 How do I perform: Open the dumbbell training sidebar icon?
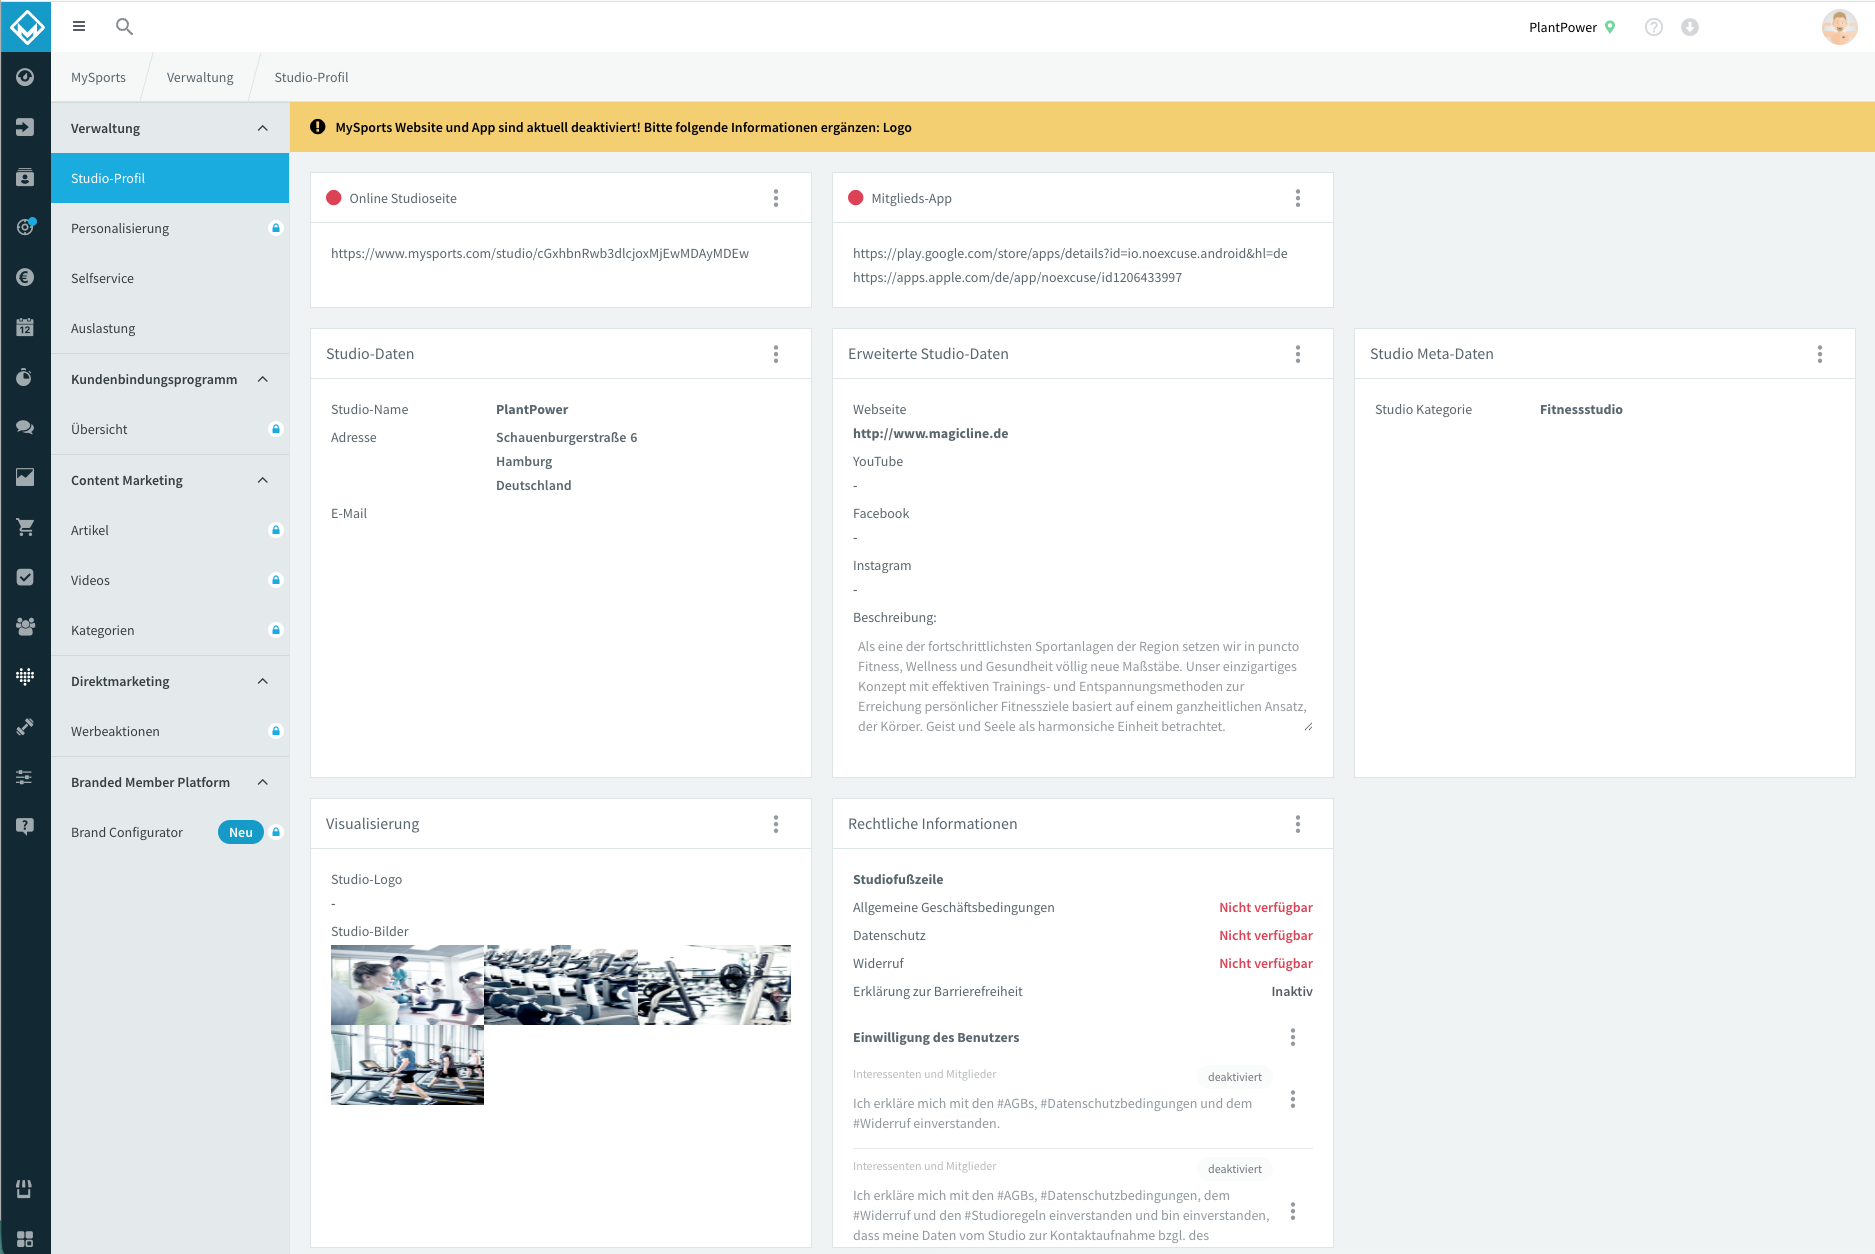pos(25,727)
